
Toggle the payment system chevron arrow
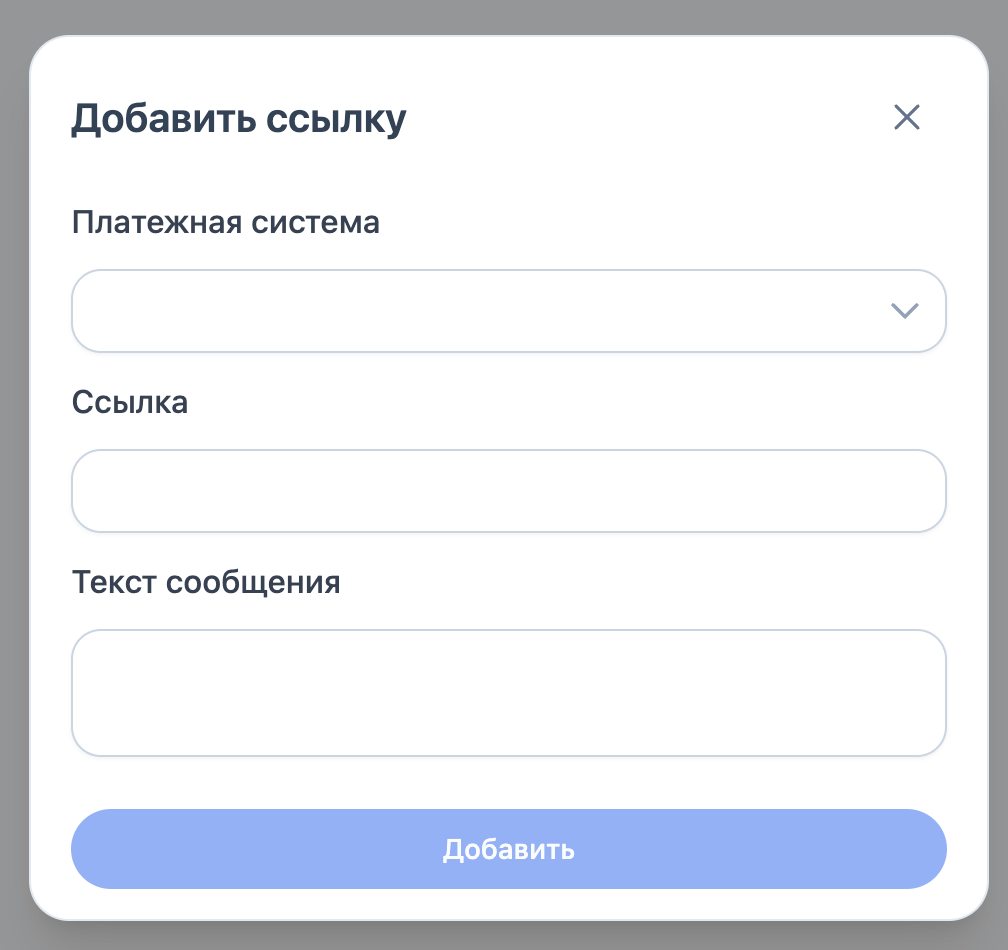coord(904,311)
